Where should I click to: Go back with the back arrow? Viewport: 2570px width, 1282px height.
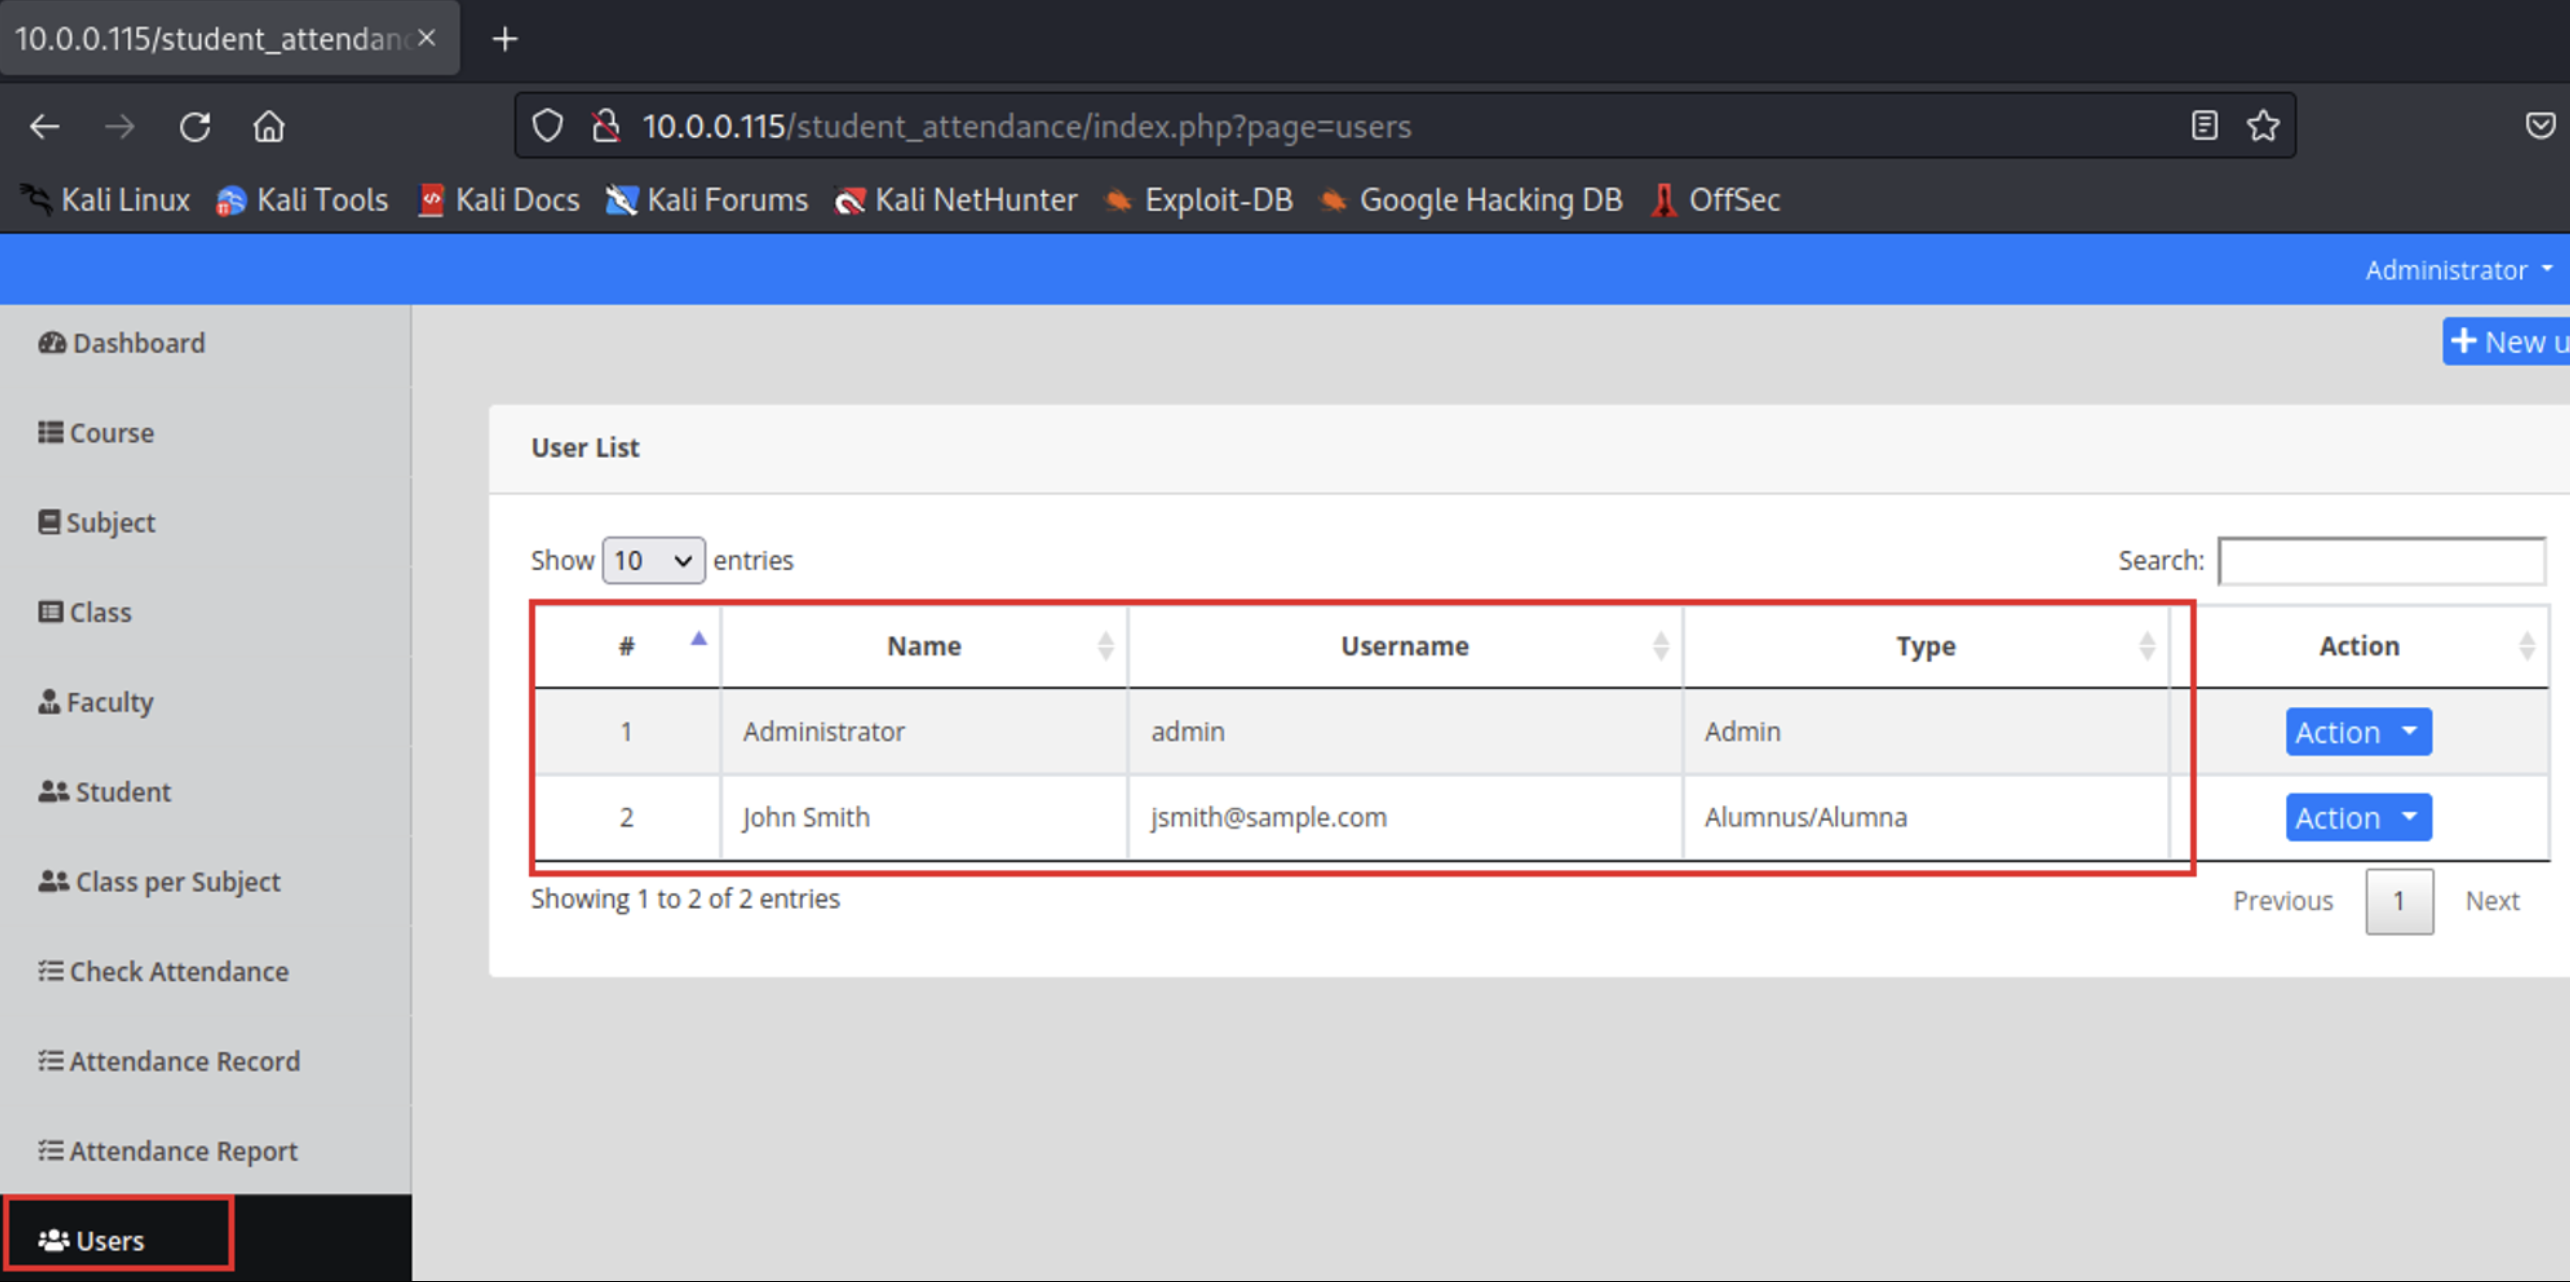pyautogui.click(x=45, y=127)
